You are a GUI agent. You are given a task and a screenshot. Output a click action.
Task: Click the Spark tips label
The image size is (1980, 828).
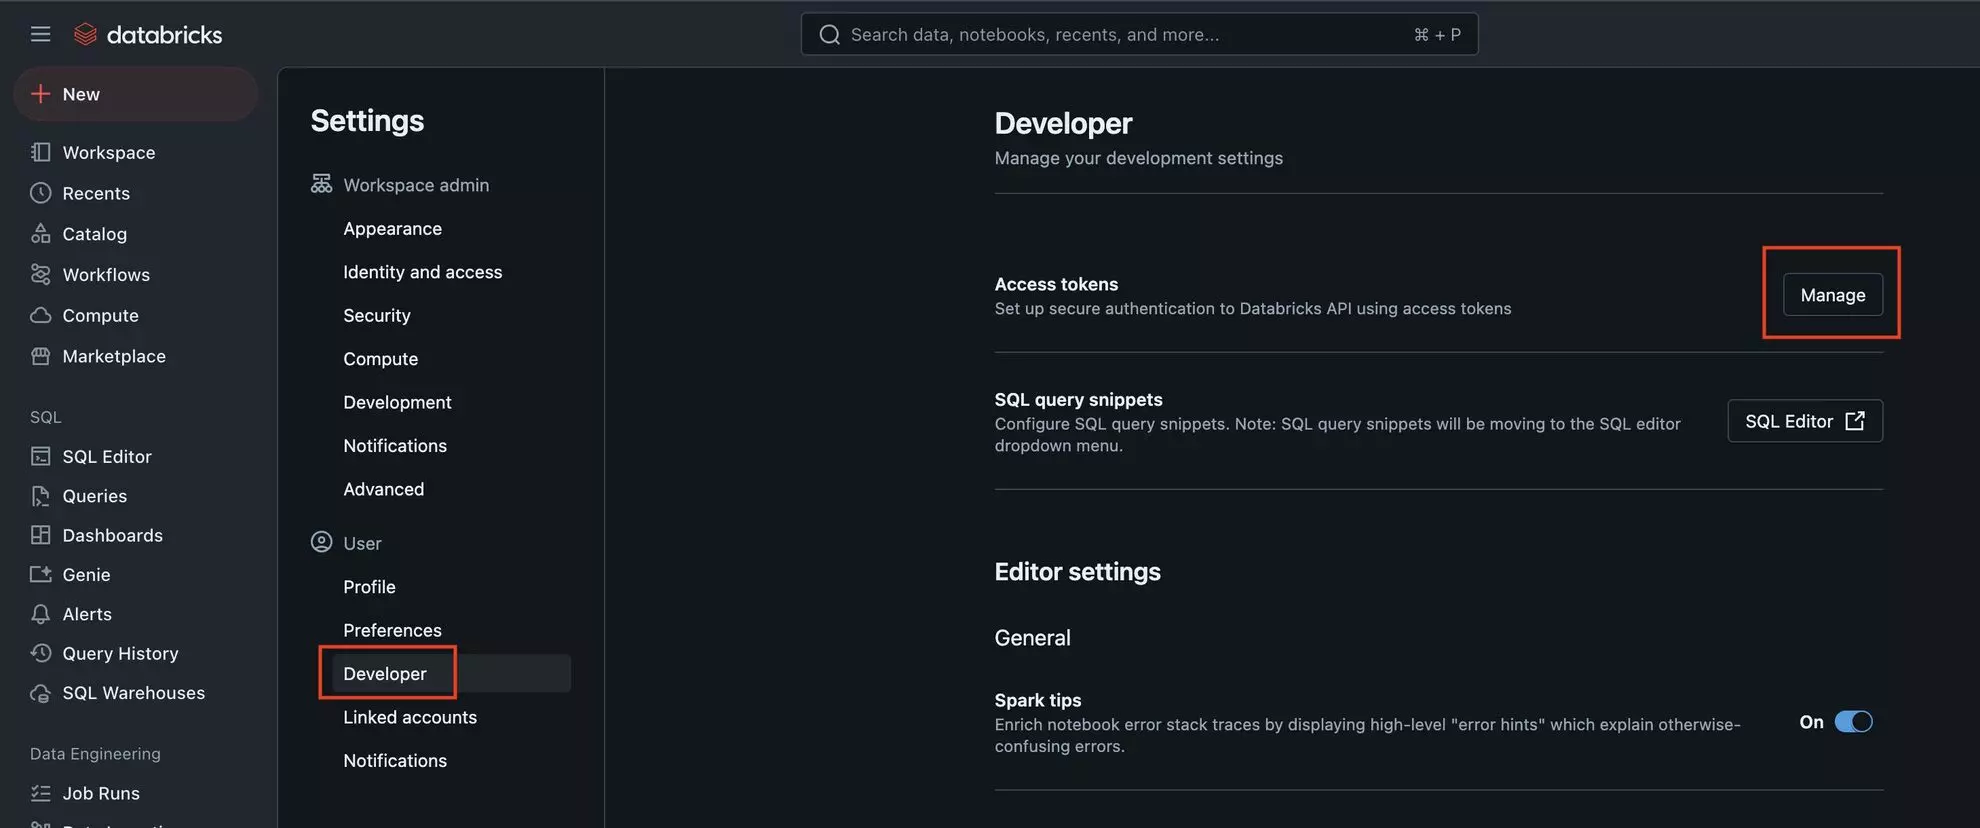pyautogui.click(x=1037, y=700)
